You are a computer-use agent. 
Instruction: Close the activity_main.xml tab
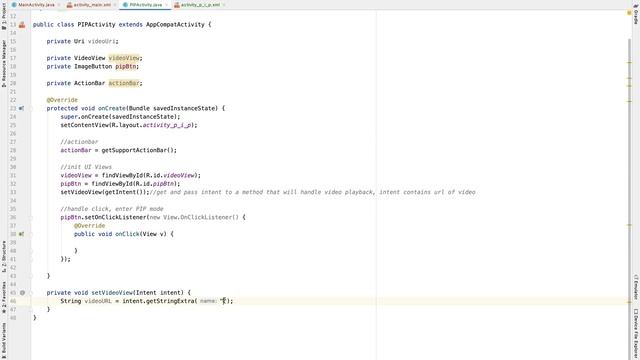115,5
